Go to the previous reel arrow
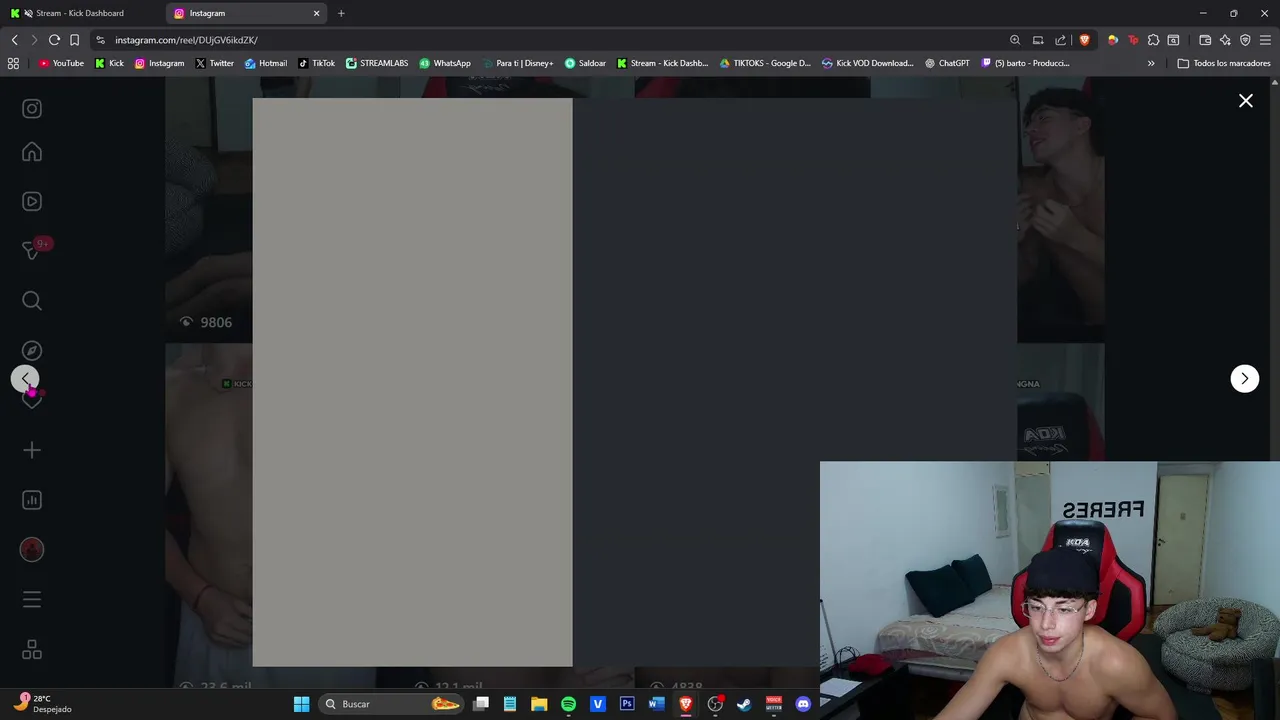This screenshot has height=720, width=1280. pos(25,379)
